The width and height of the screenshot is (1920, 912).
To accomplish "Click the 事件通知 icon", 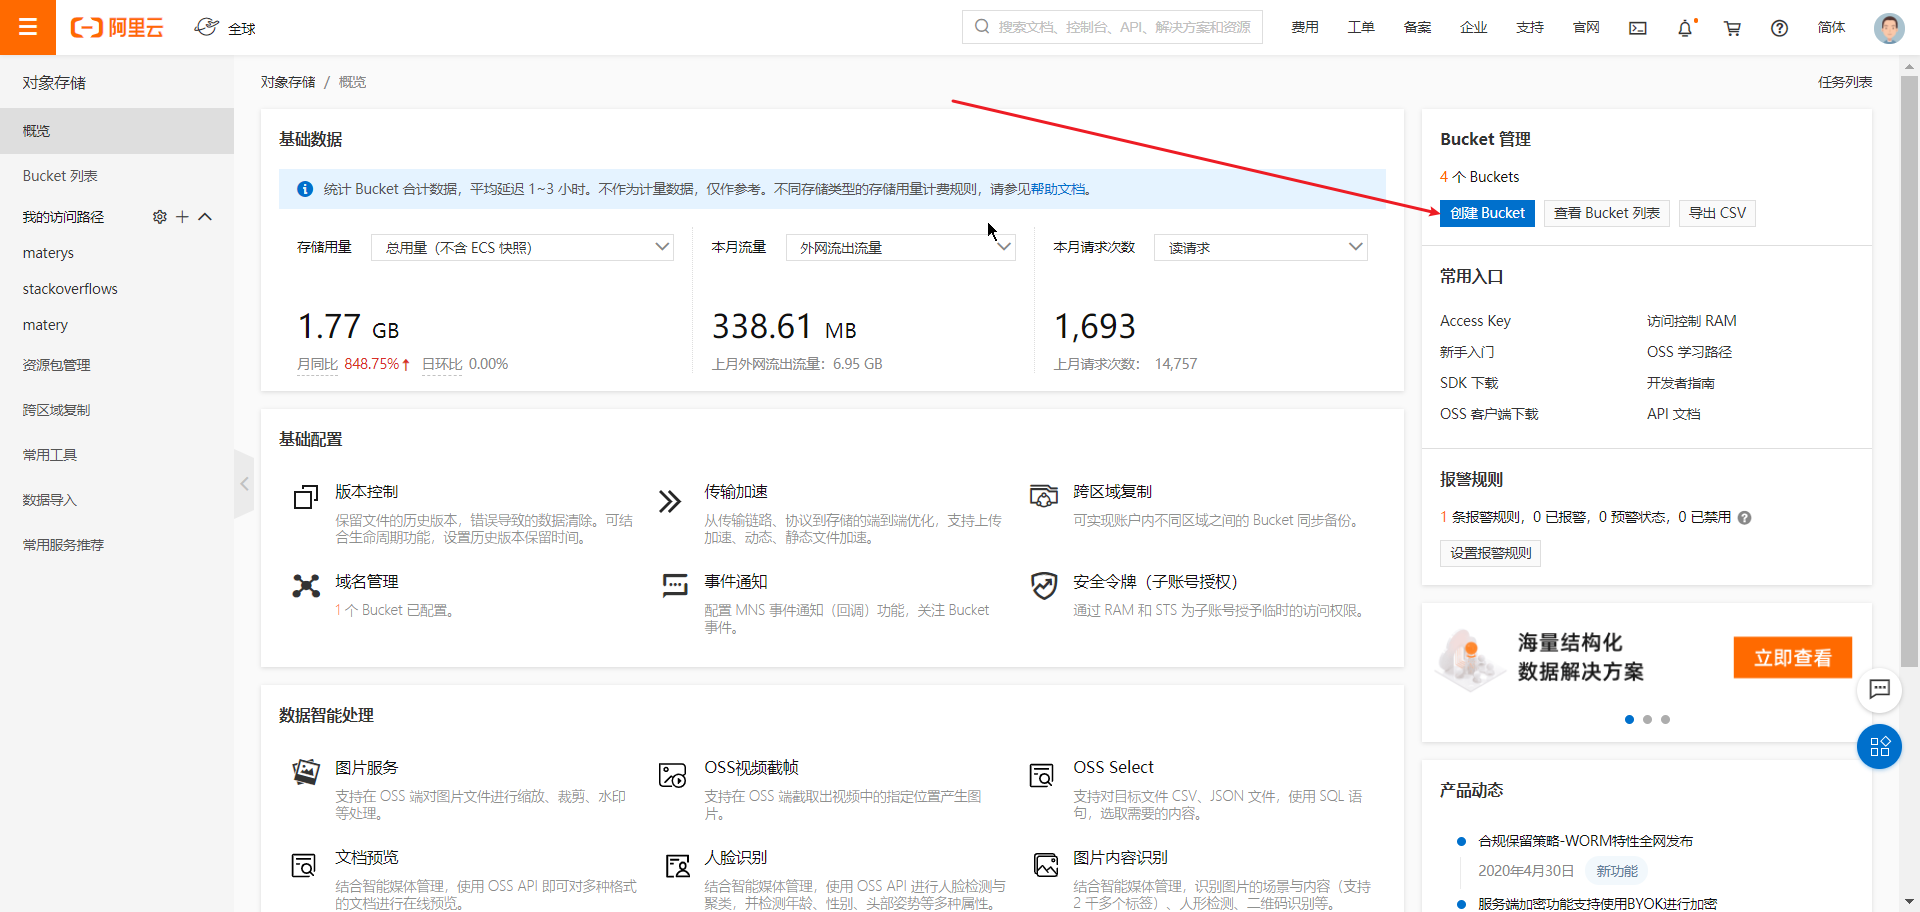I will tap(675, 585).
